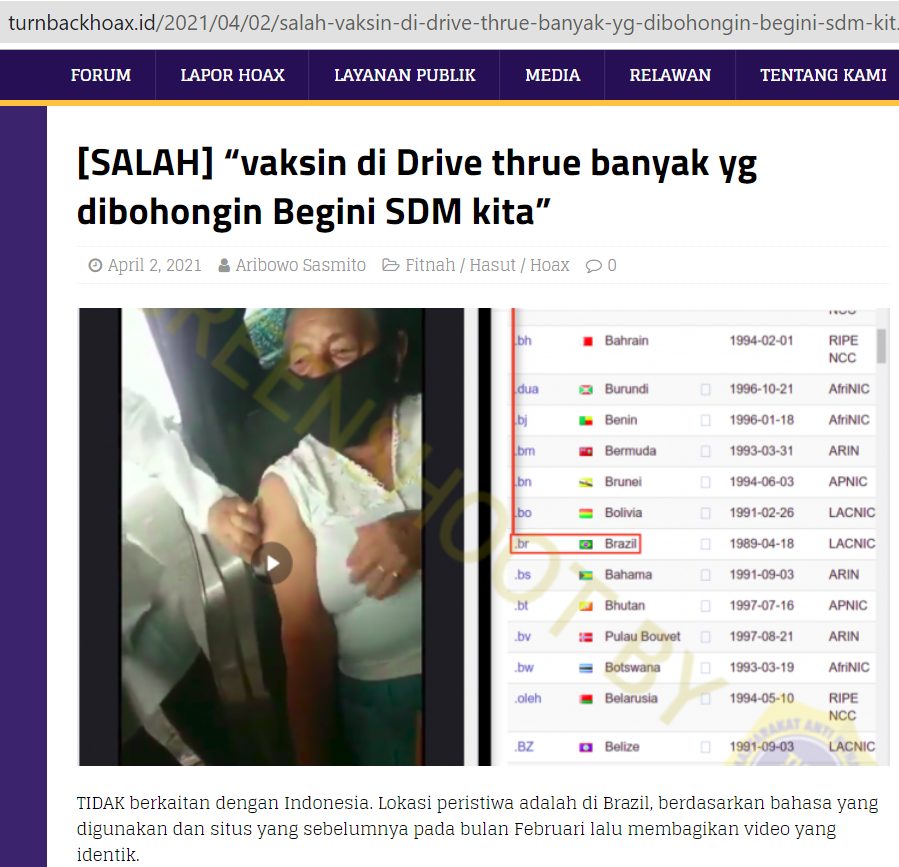The height and width of the screenshot is (867, 899).
Task: Toggle the checkbox in the Burundi row
Action: pyautogui.click(x=706, y=389)
